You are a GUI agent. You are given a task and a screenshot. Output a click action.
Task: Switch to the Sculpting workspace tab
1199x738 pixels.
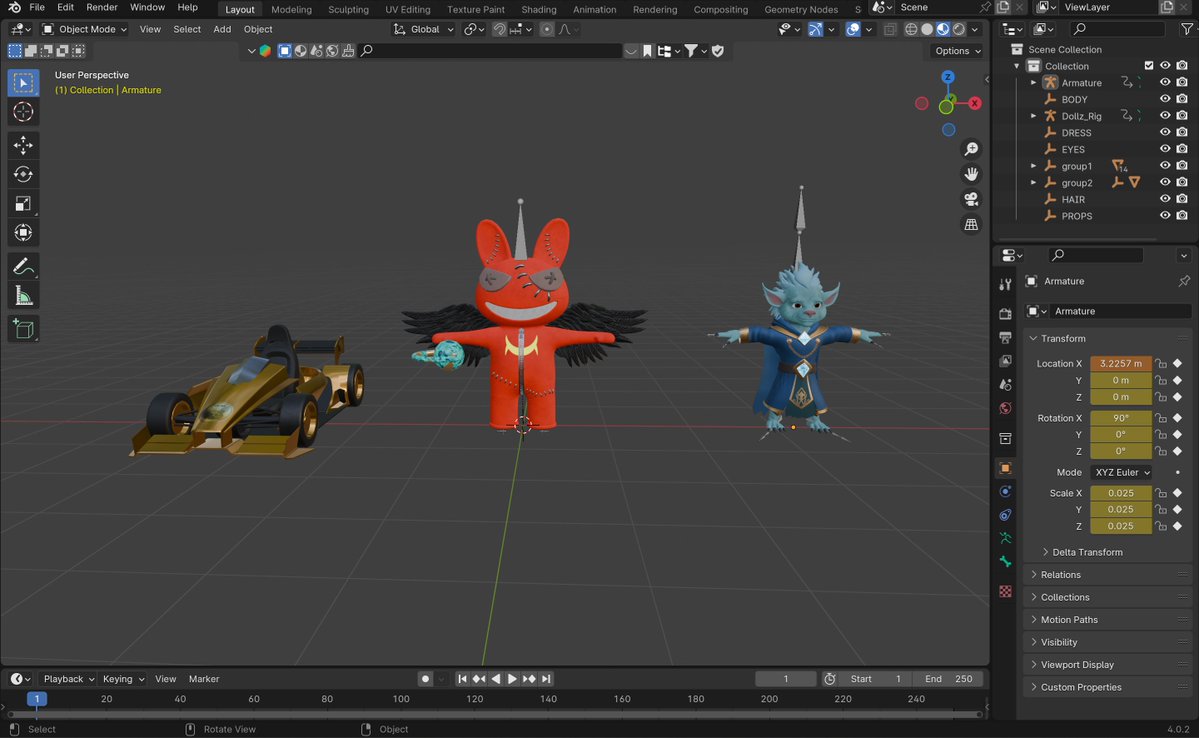tap(348, 9)
